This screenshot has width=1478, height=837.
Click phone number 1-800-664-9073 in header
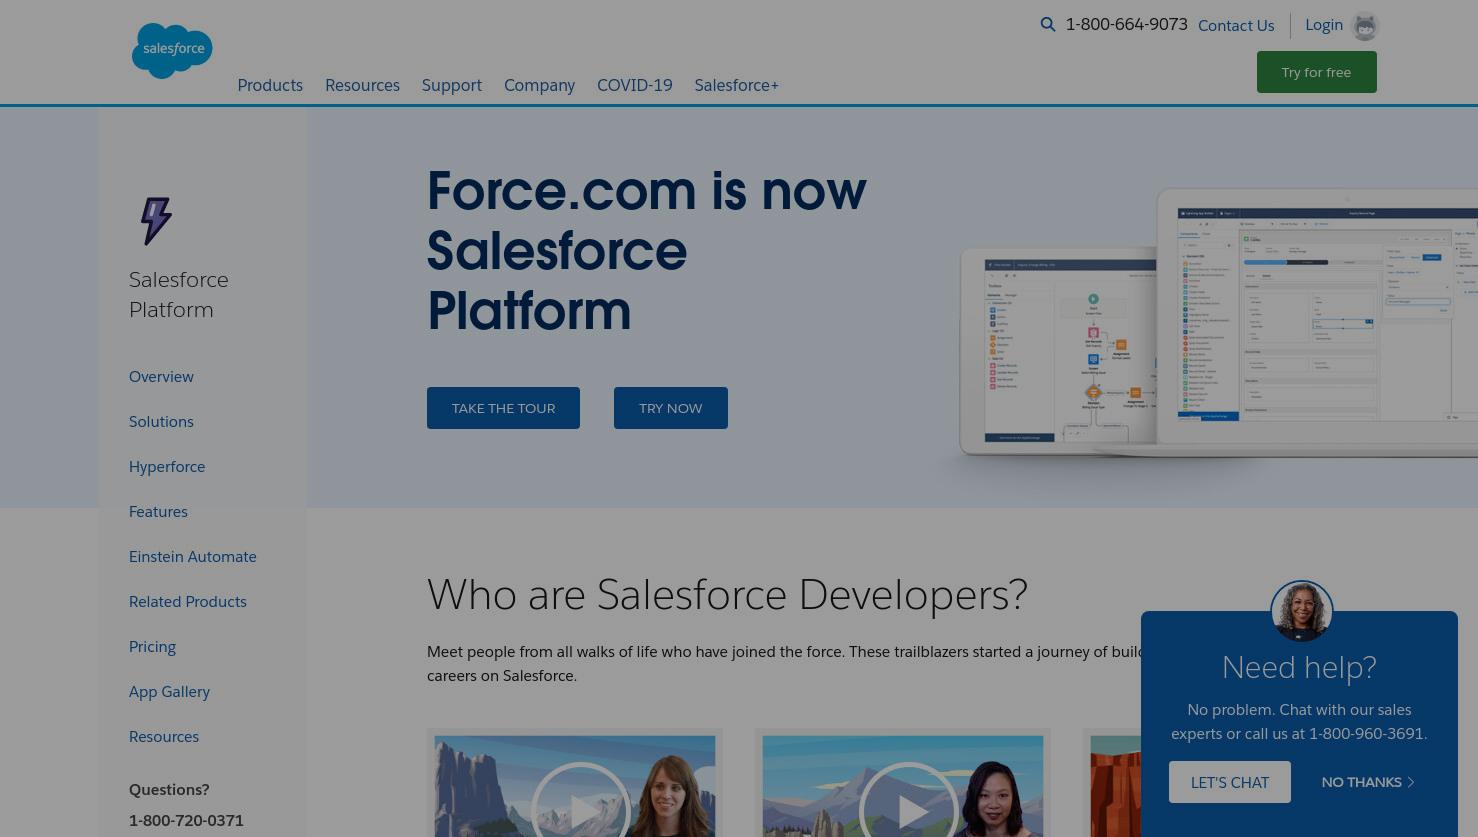pyautogui.click(x=1127, y=24)
